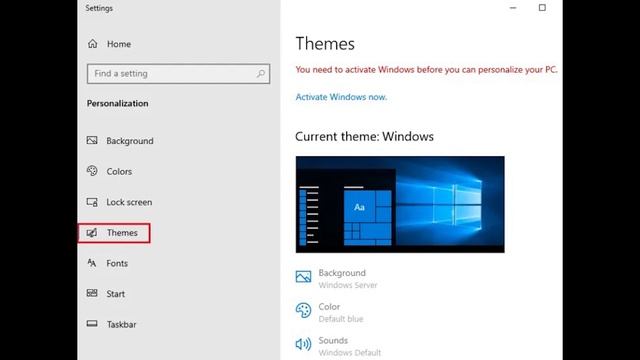640x360 pixels.
Task: Open theme Color Default blue option
Action: (329, 312)
